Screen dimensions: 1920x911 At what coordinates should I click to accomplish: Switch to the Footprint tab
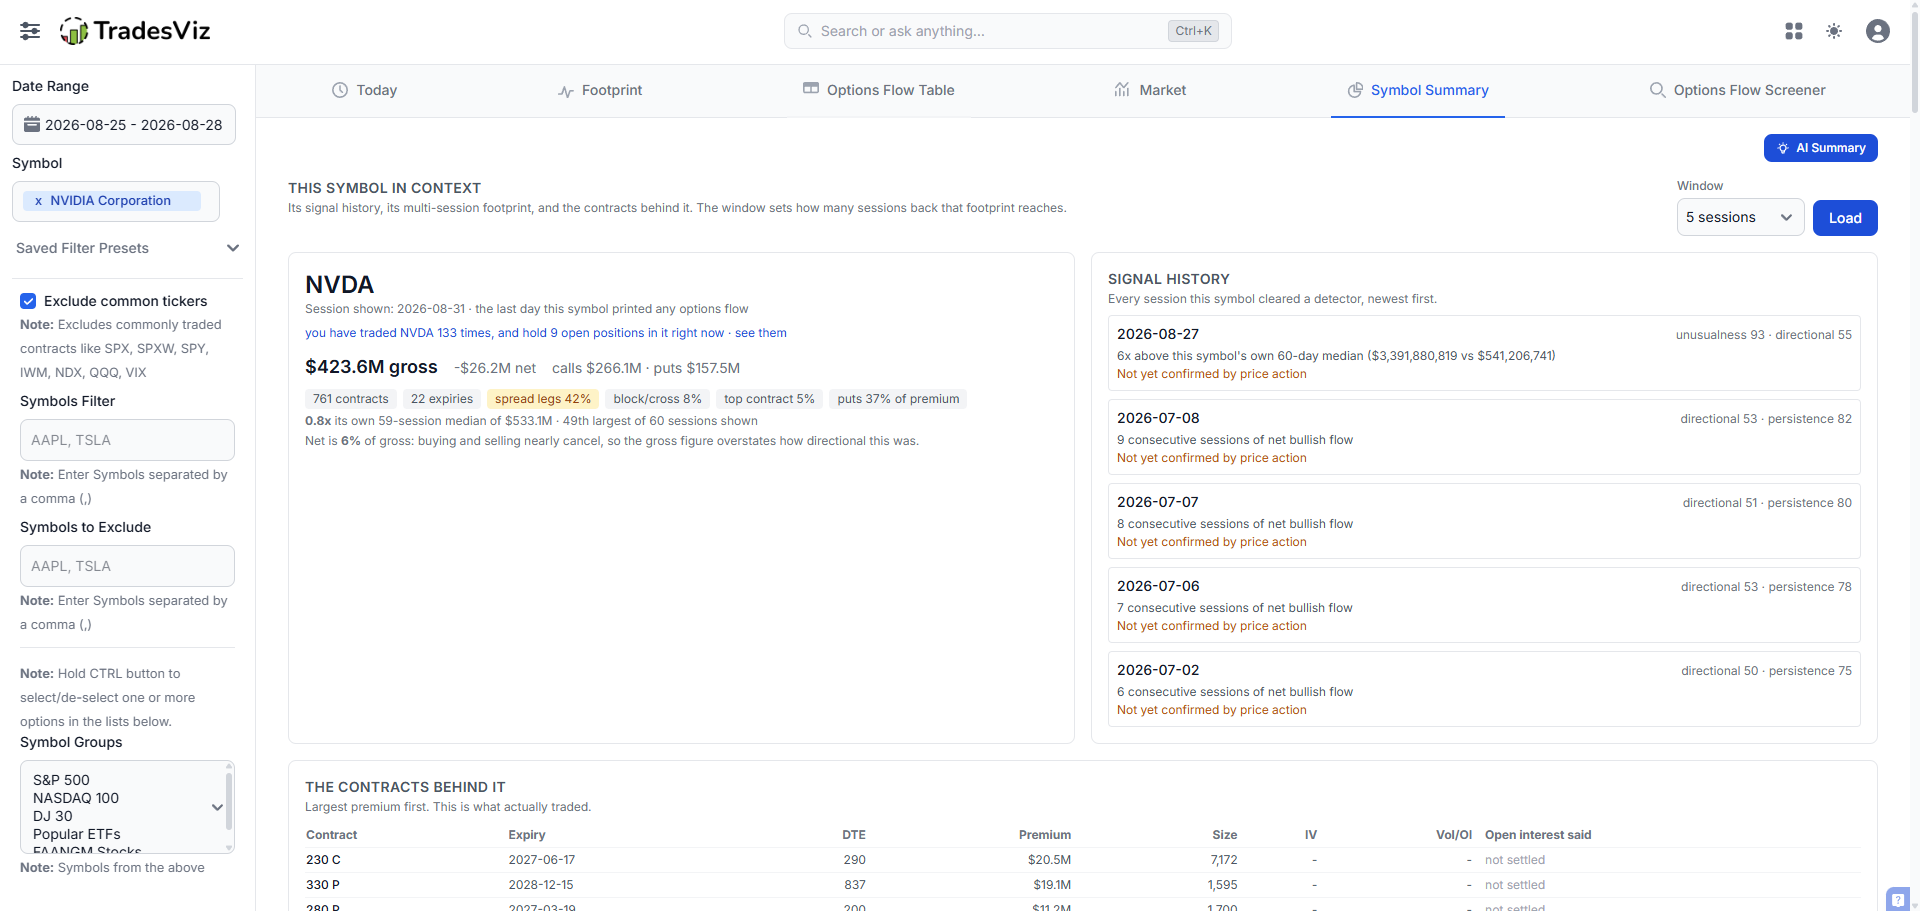tap(600, 90)
